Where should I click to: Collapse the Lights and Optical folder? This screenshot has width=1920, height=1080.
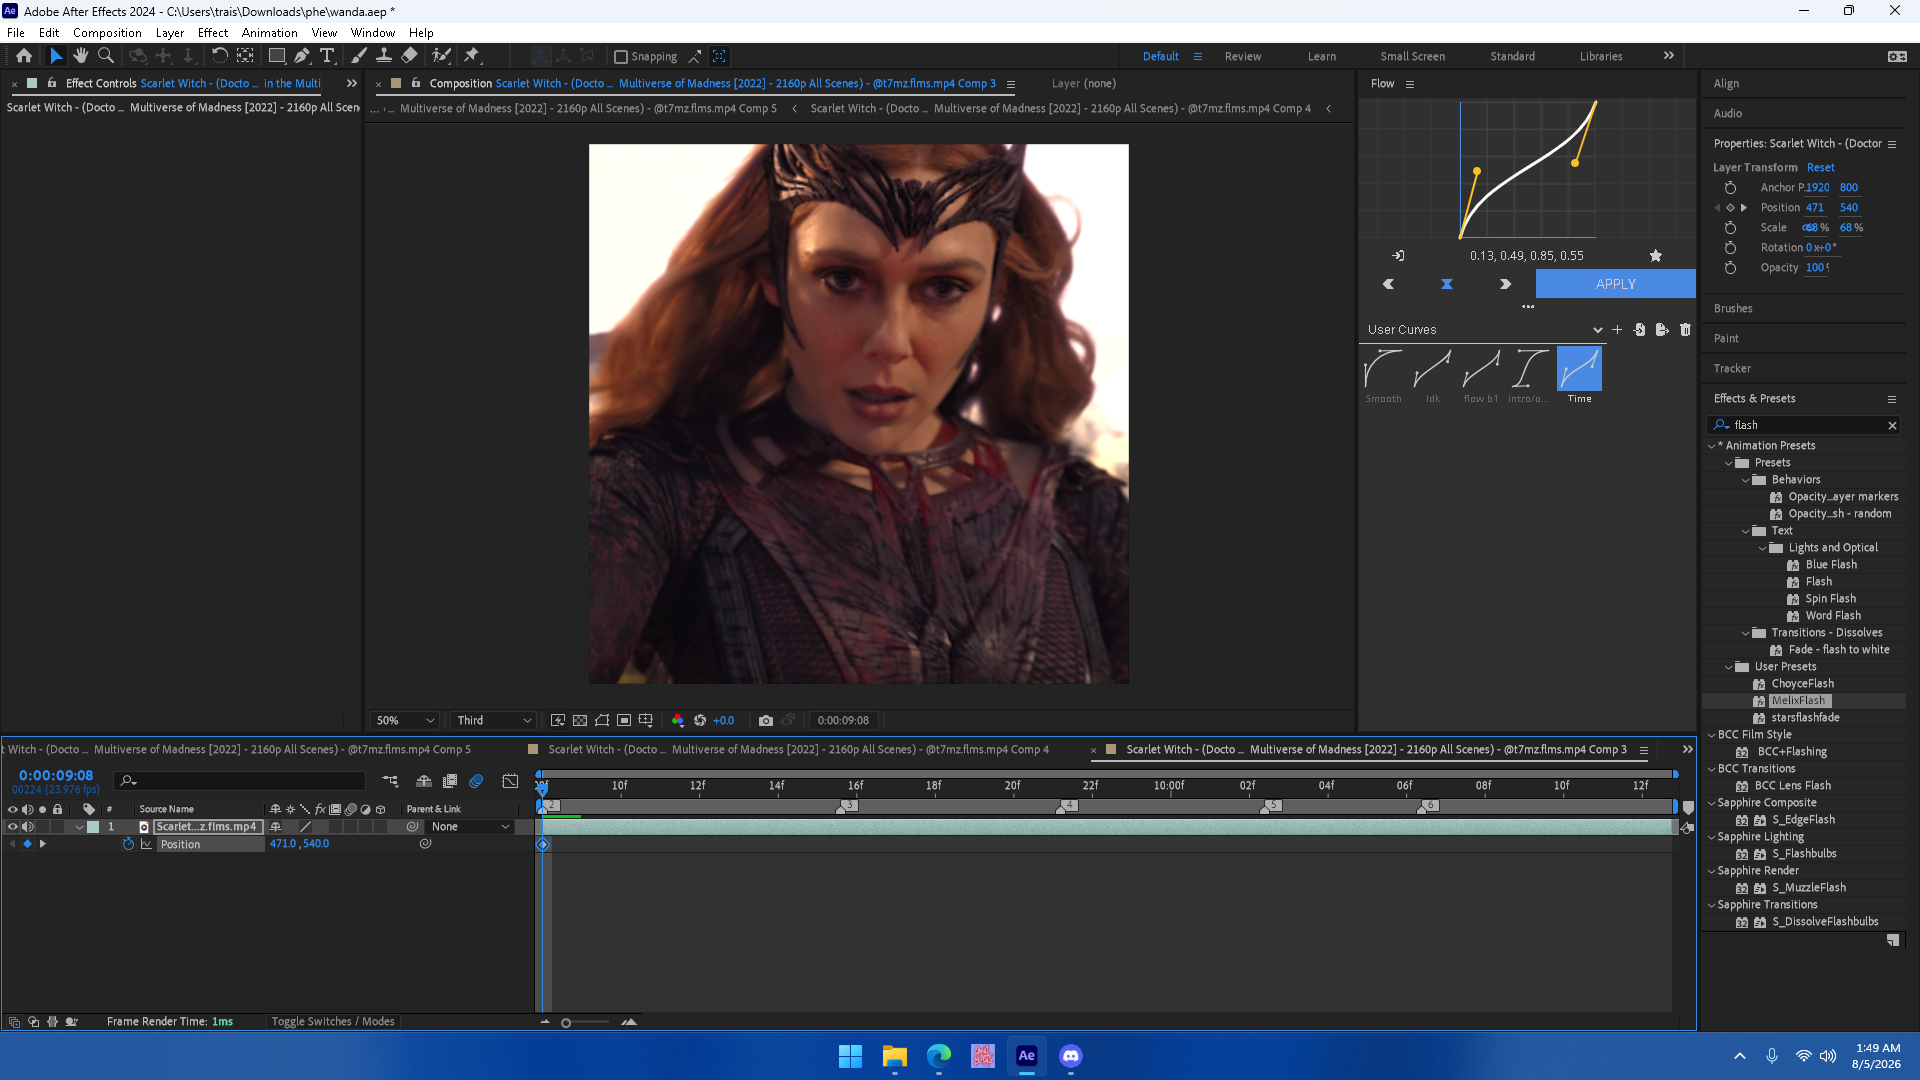coord(1763,548)
